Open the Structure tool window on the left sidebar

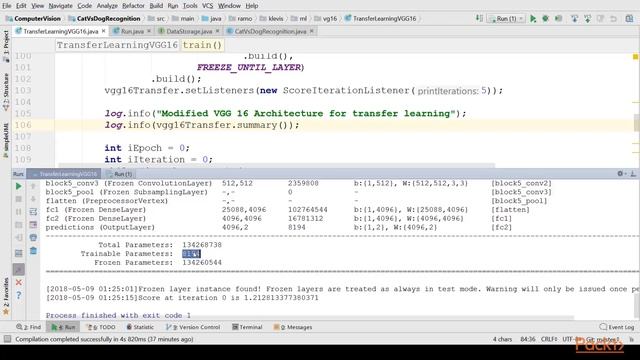6,92
